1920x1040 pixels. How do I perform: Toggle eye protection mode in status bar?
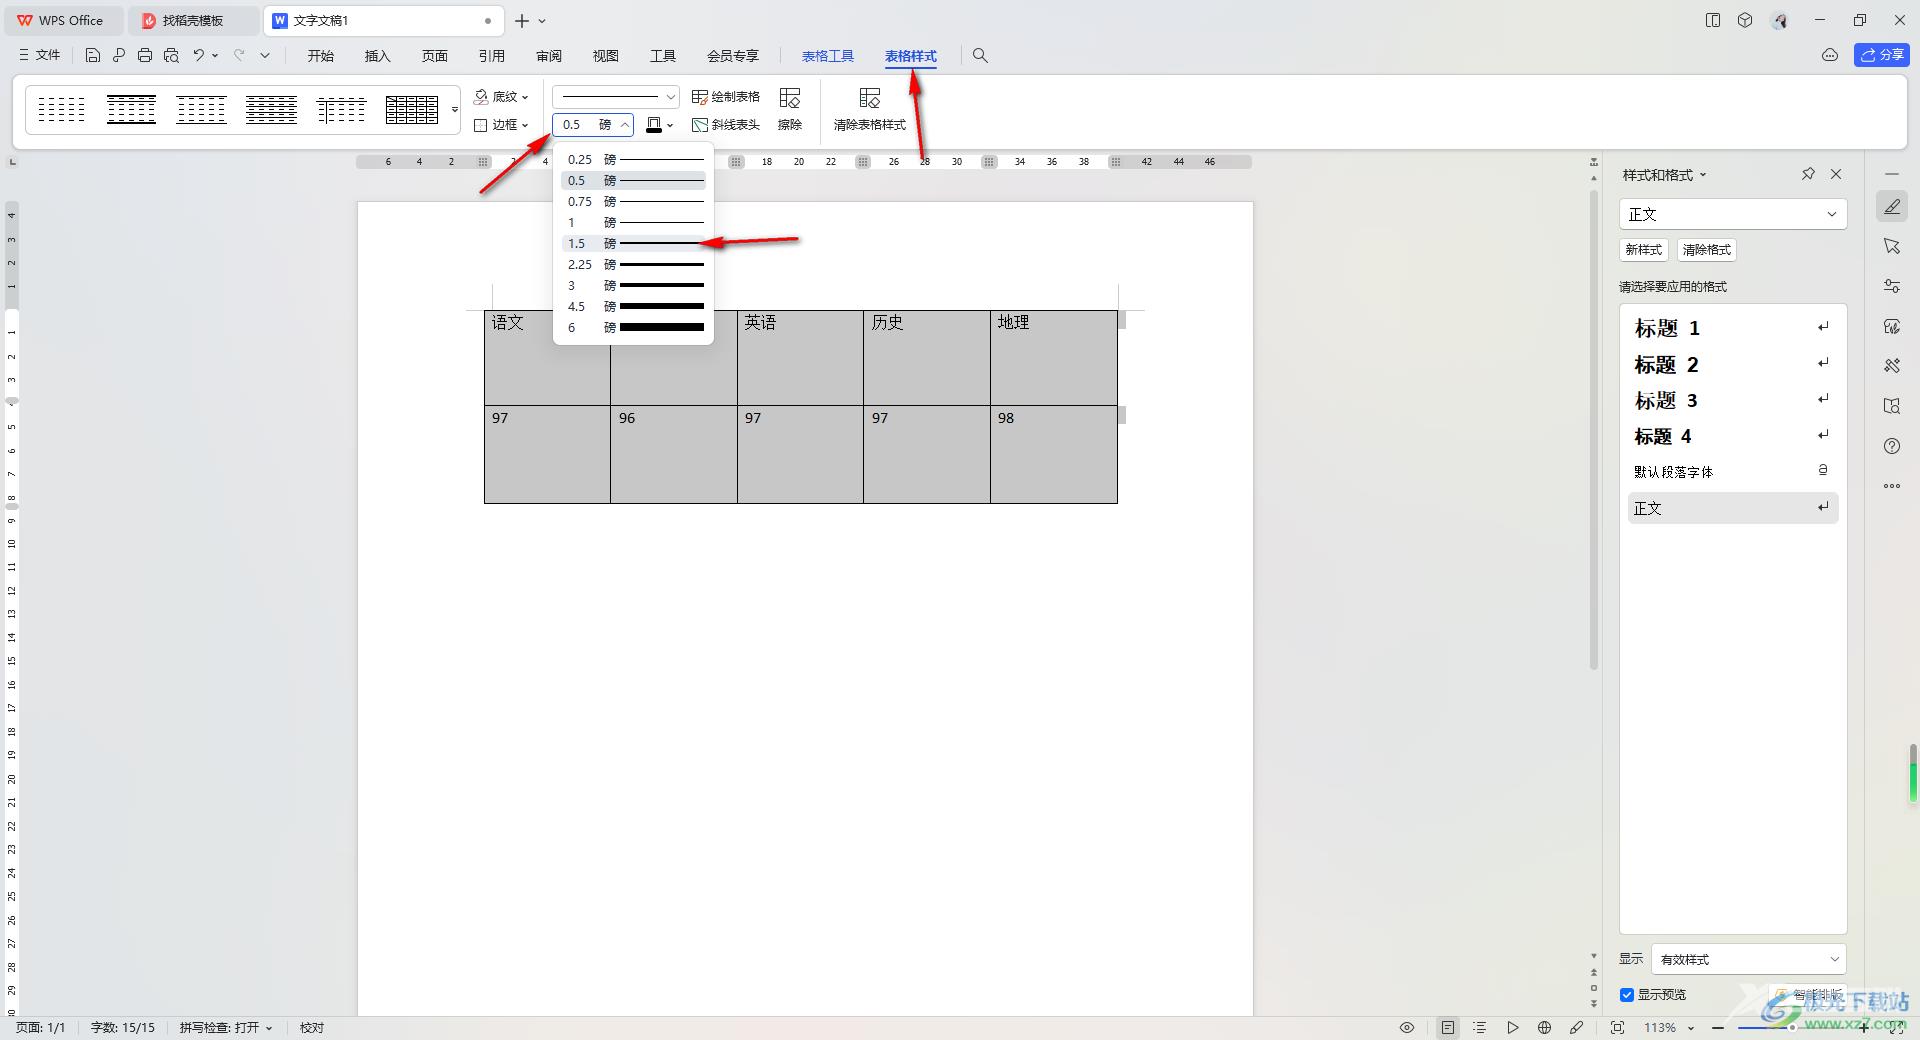point(1407,1027)
